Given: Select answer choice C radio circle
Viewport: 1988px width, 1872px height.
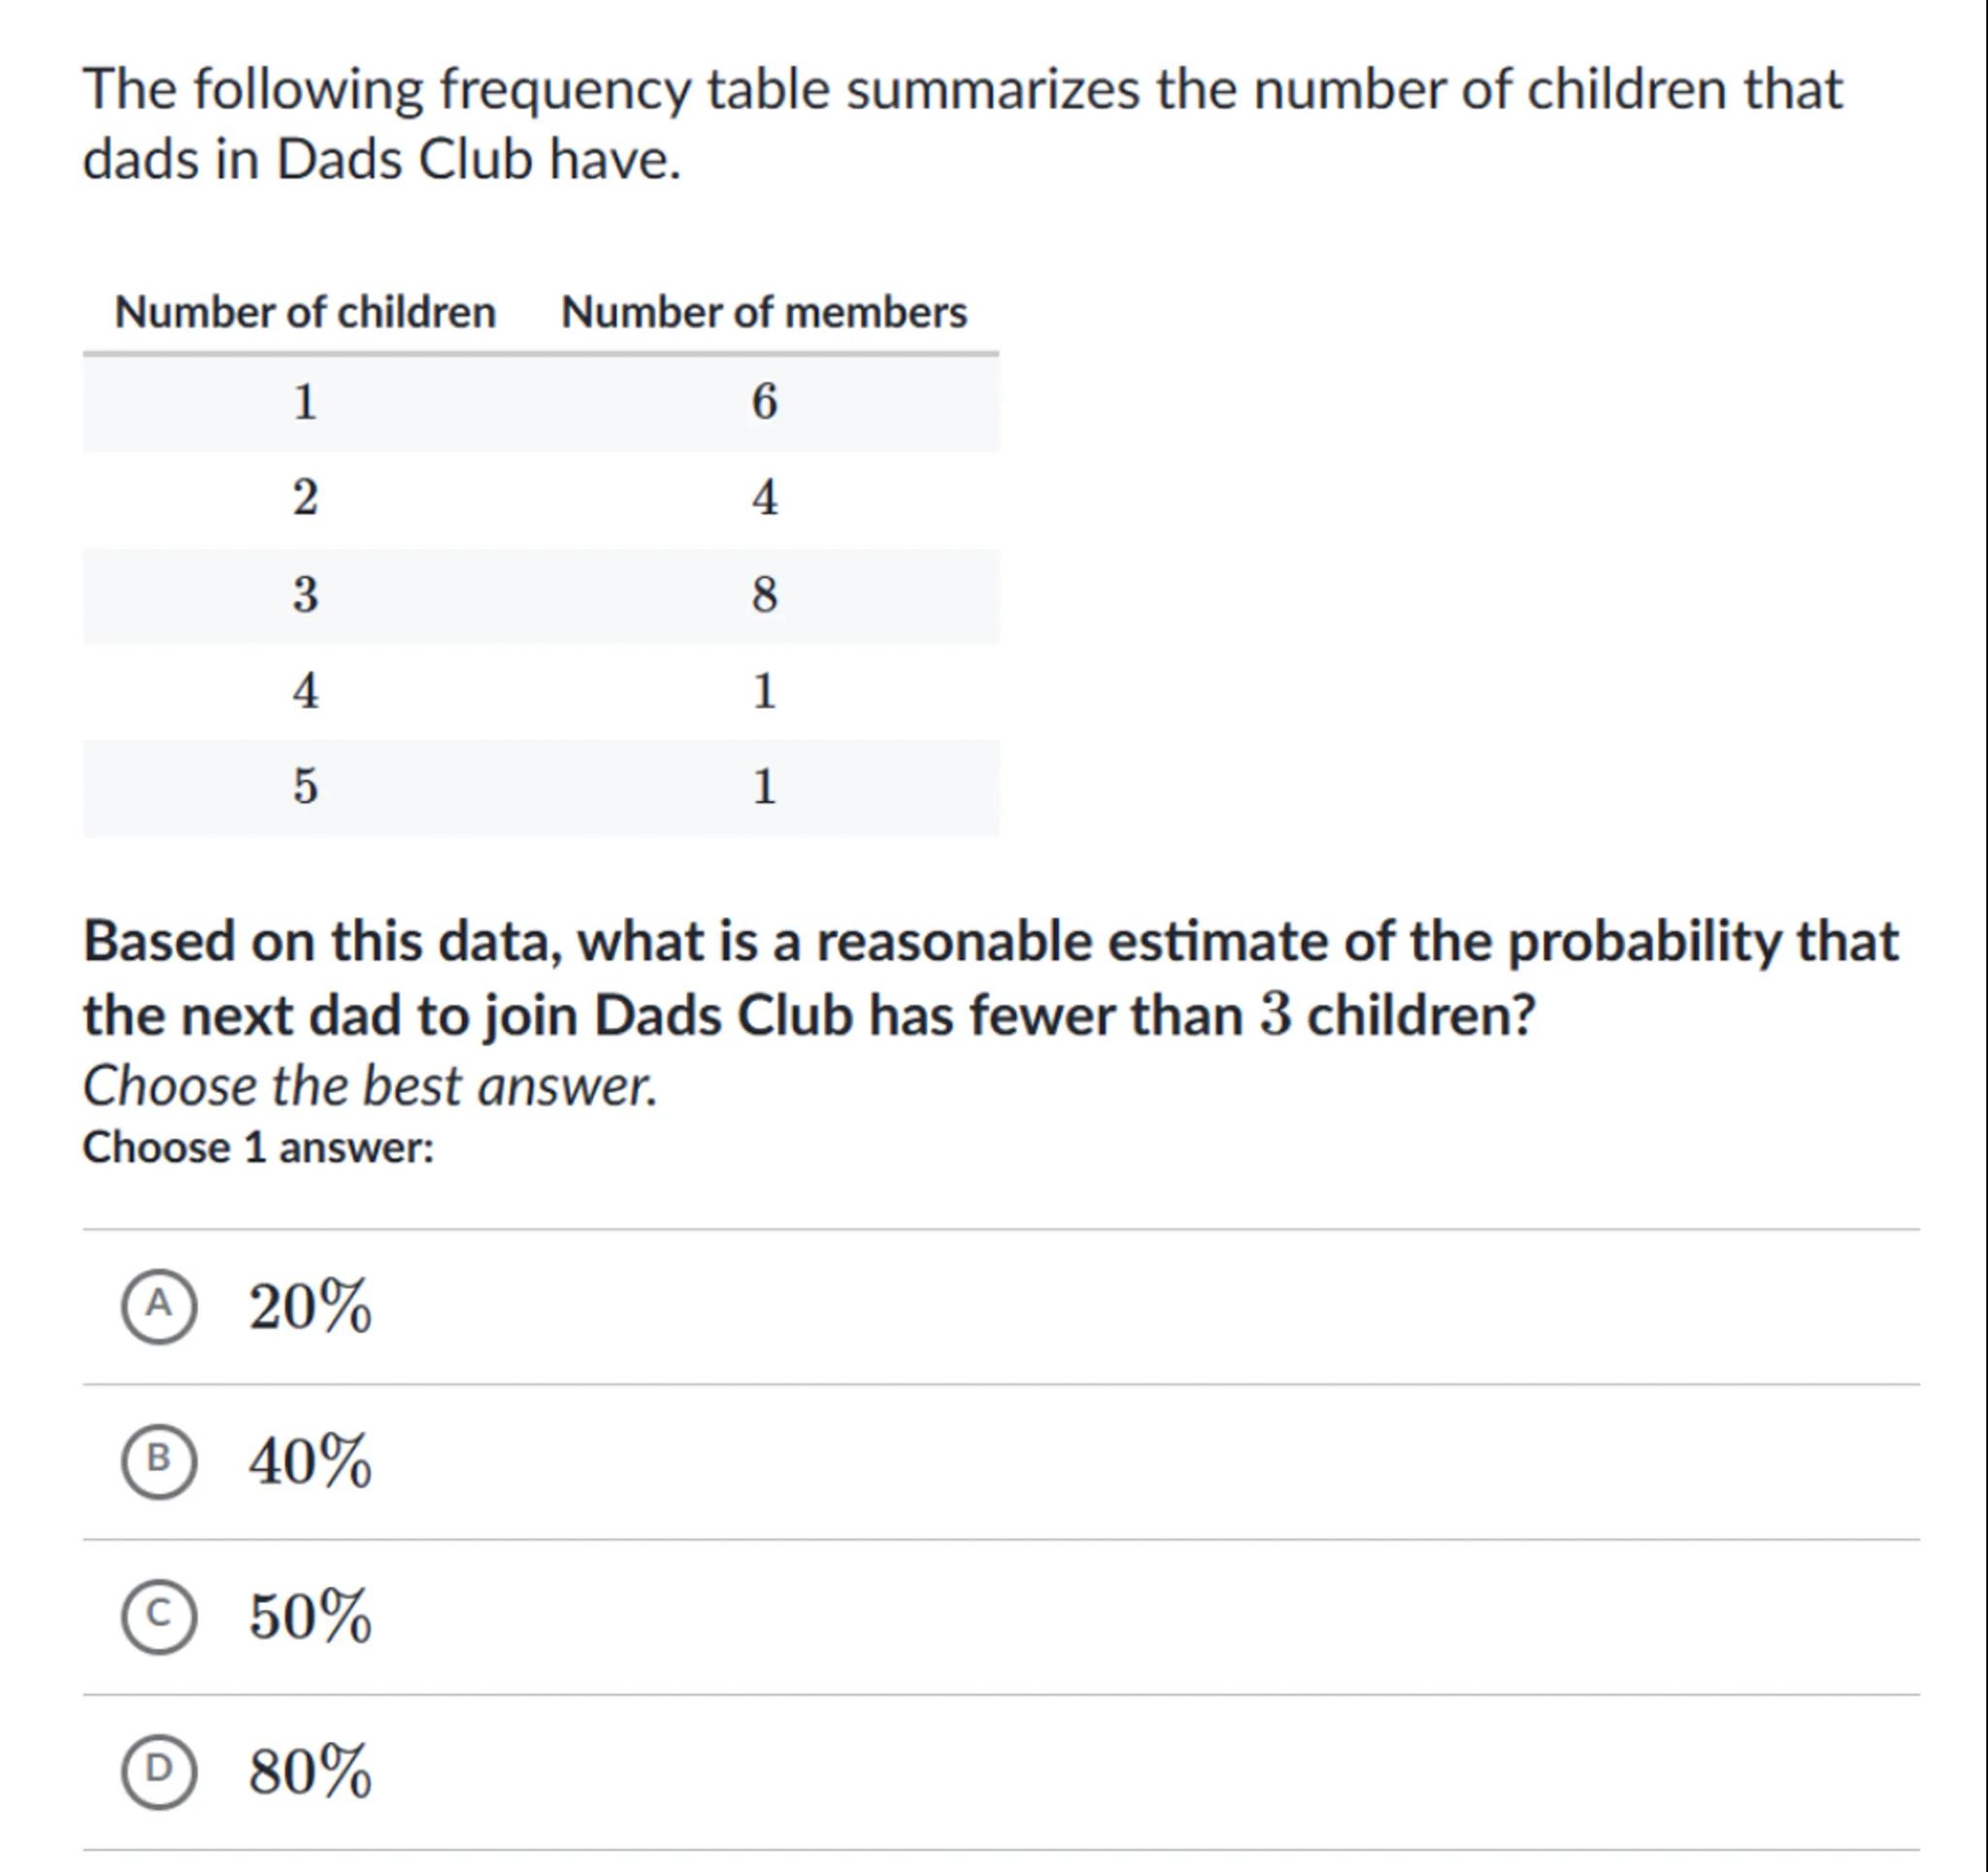Looking at the screenshot, I should (x=158, y=1616).
